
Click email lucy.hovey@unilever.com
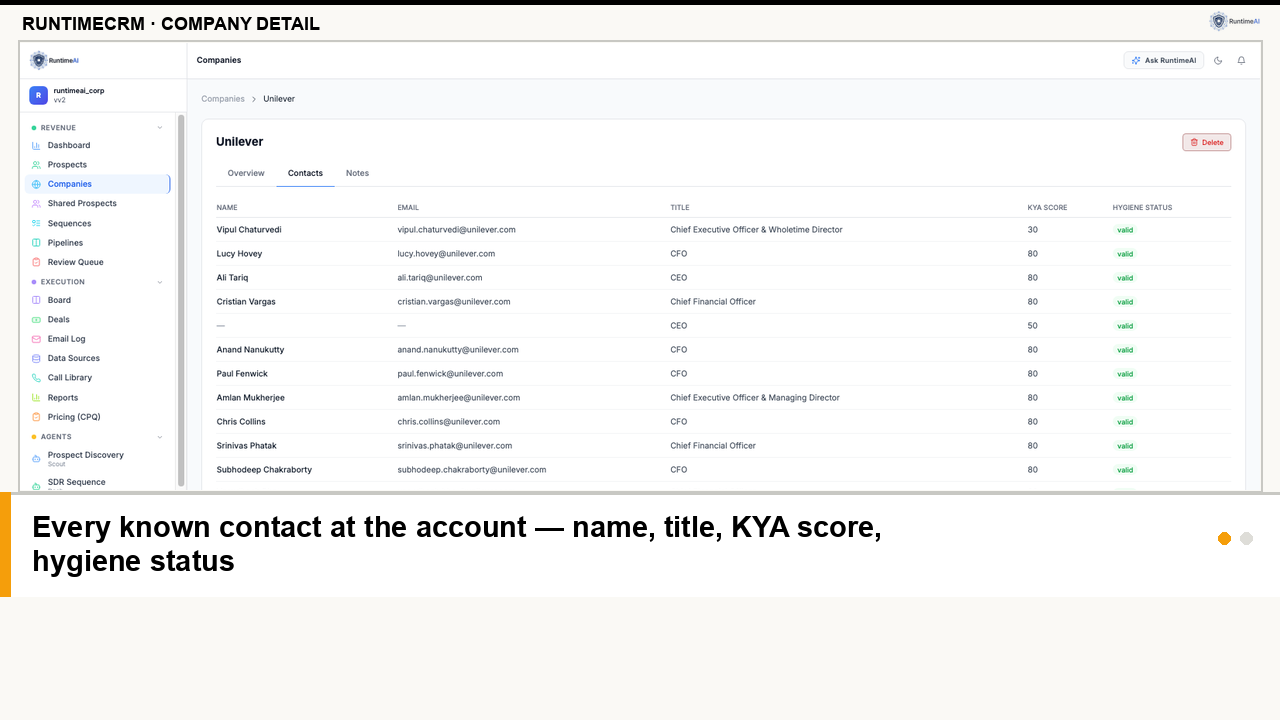pyautogui.click(x=446, y=254)
